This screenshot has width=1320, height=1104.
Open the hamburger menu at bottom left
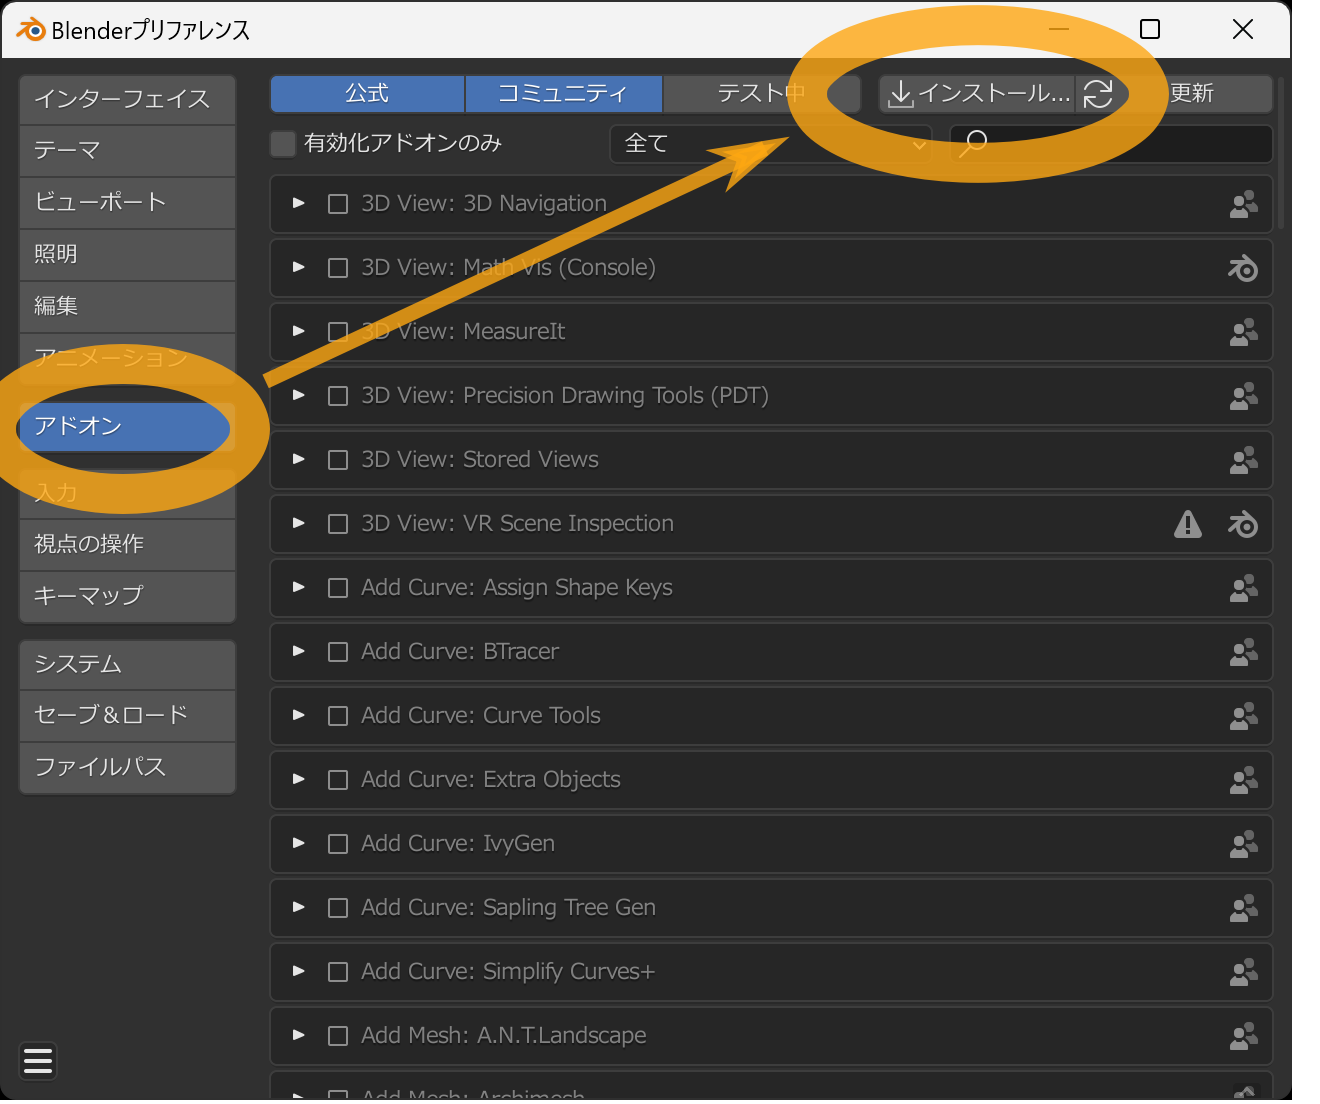click(38, 1061)
